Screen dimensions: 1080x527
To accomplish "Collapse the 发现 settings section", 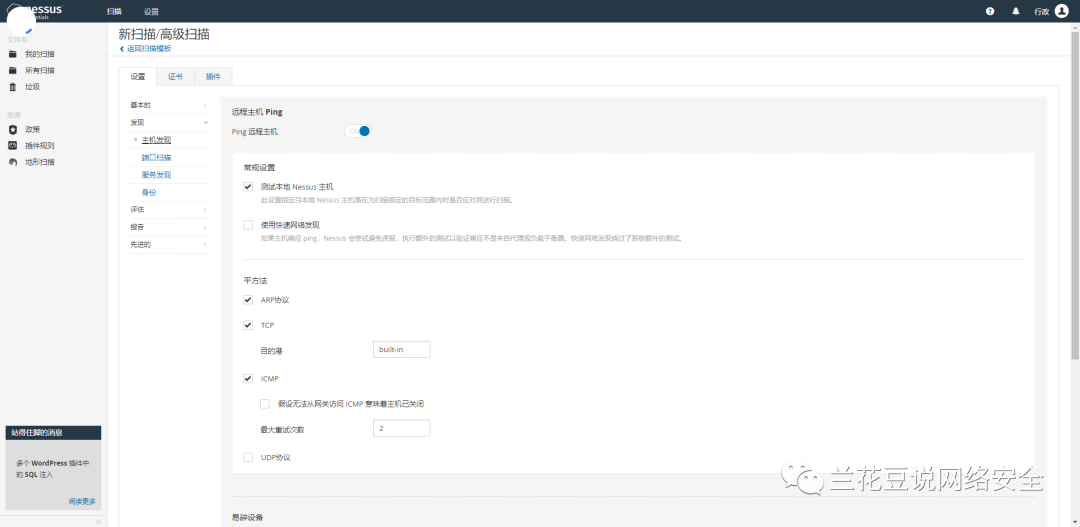I will tap(168, 122).
